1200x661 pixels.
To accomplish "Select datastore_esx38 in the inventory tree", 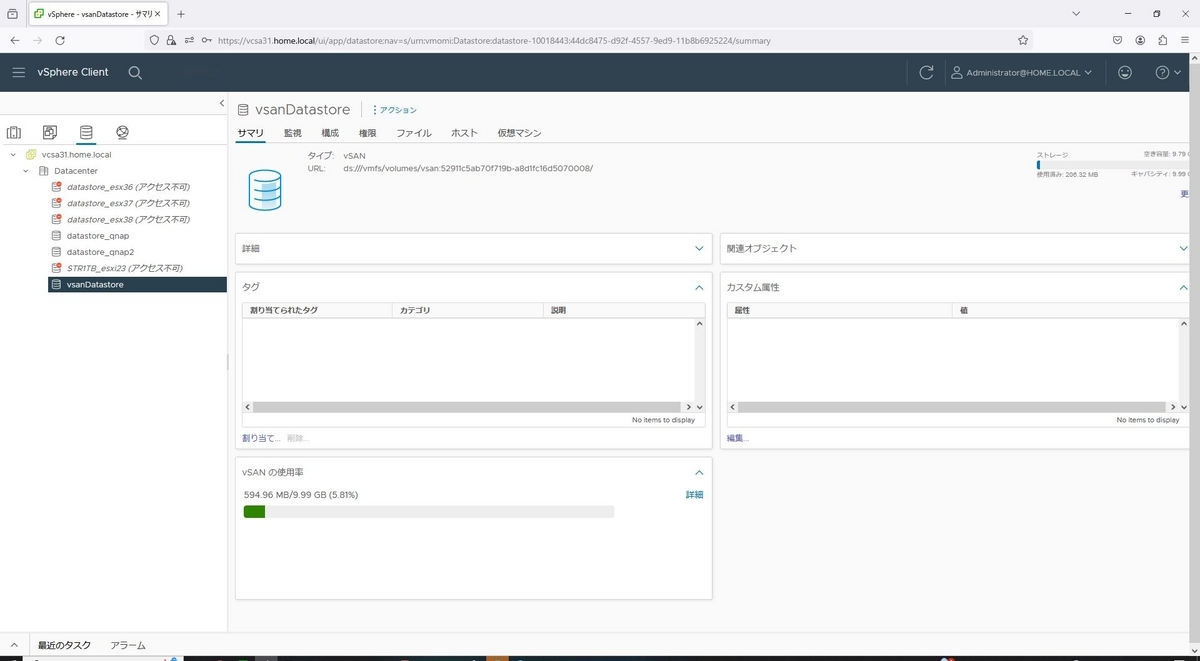I will pos(128,219).
